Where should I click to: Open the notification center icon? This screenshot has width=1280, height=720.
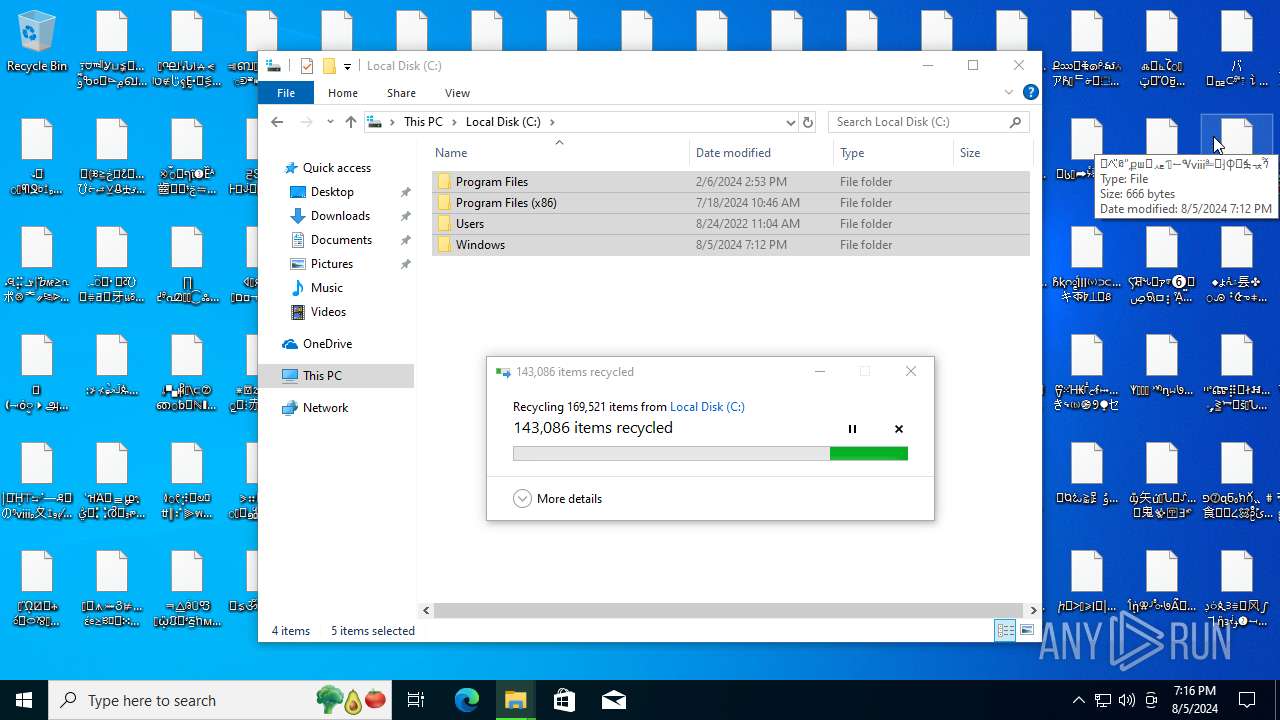[1247, 700]
